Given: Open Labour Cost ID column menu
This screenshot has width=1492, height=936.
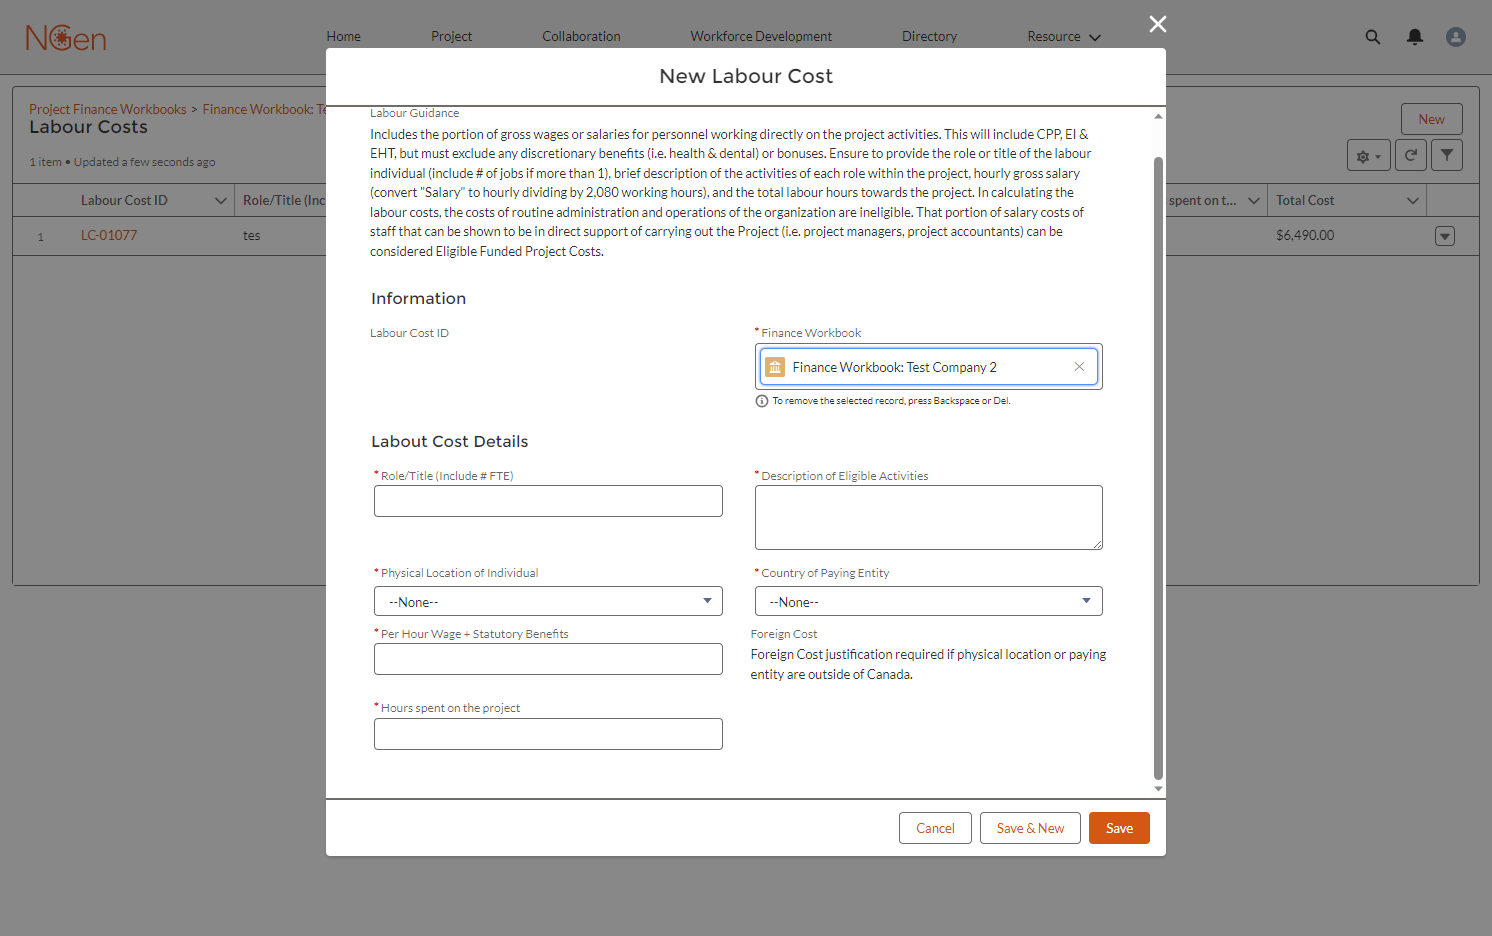Looking at the screenshot, I should pyautogui.click(x=221, y=201).
